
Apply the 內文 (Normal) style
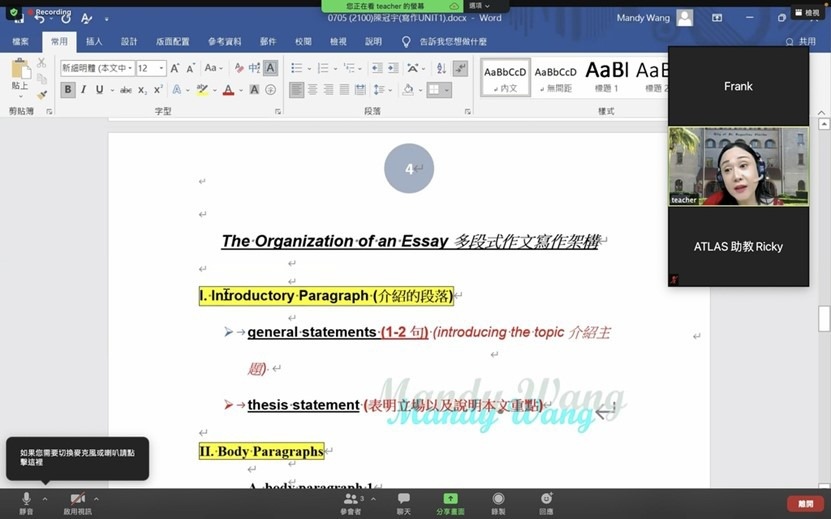505,78
